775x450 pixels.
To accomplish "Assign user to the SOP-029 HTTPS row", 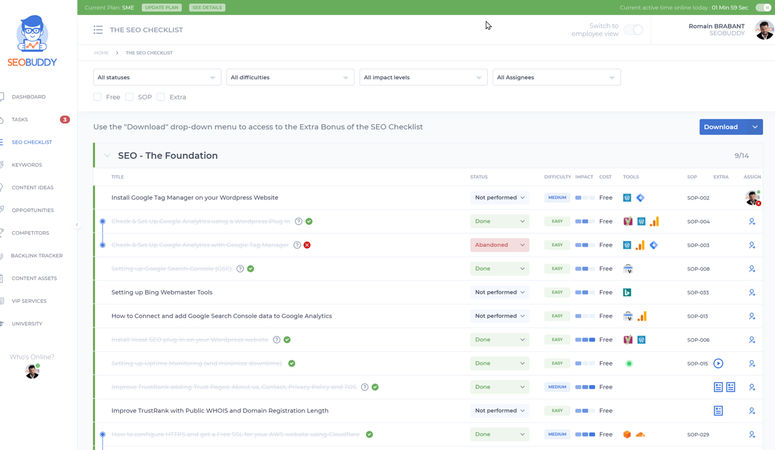I will [x=752, y=435].
